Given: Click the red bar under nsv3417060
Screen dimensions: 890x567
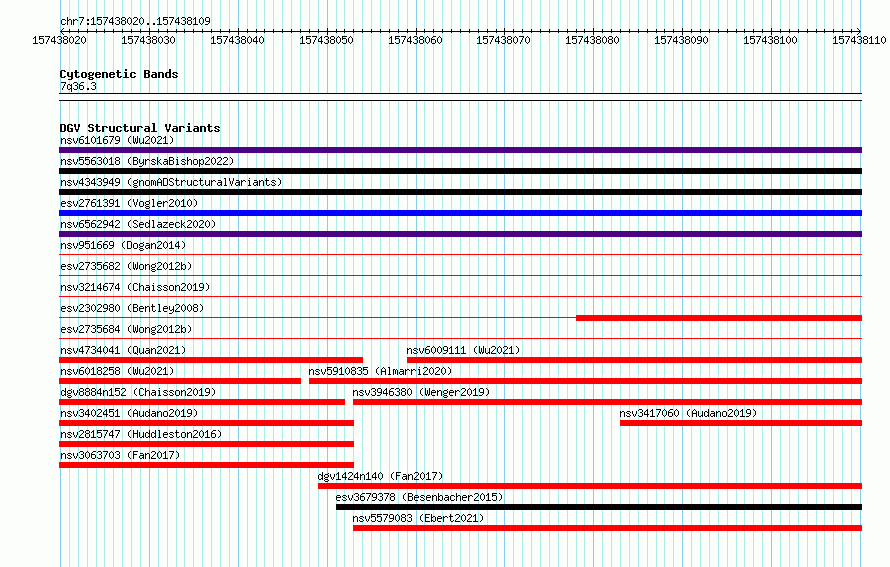Looking at the screenshot, I should 741,423.
